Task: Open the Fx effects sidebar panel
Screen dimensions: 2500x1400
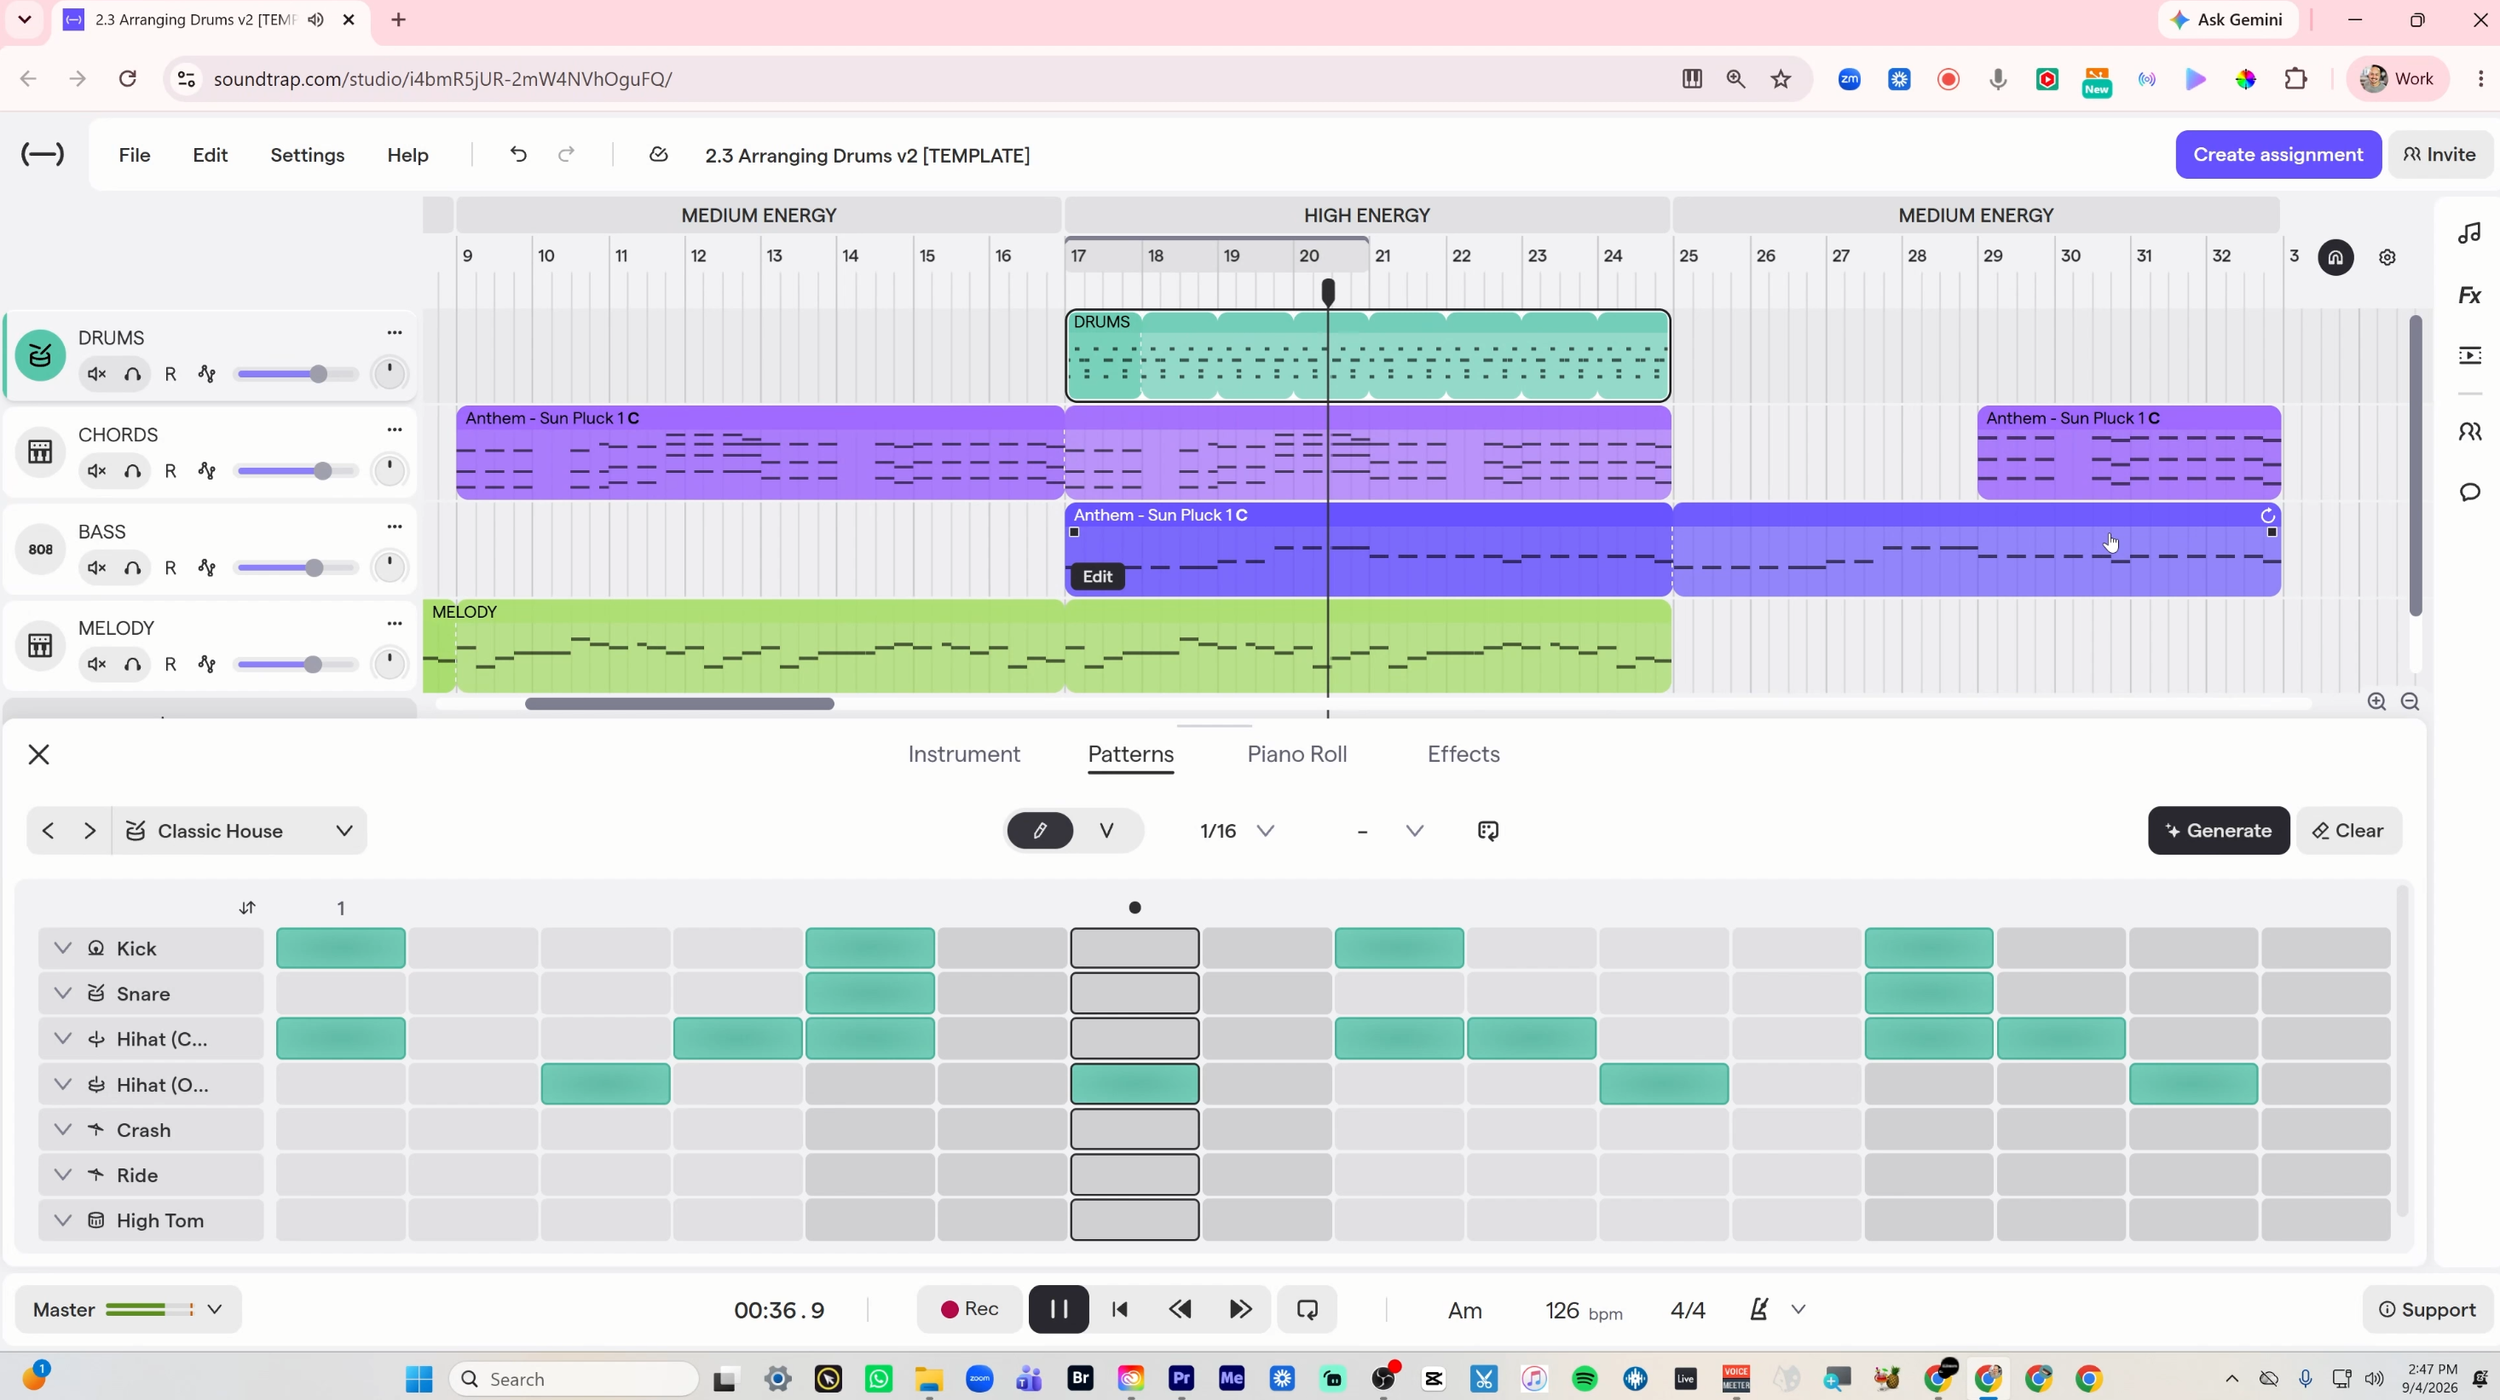Action: click(x=2469, y=295)
